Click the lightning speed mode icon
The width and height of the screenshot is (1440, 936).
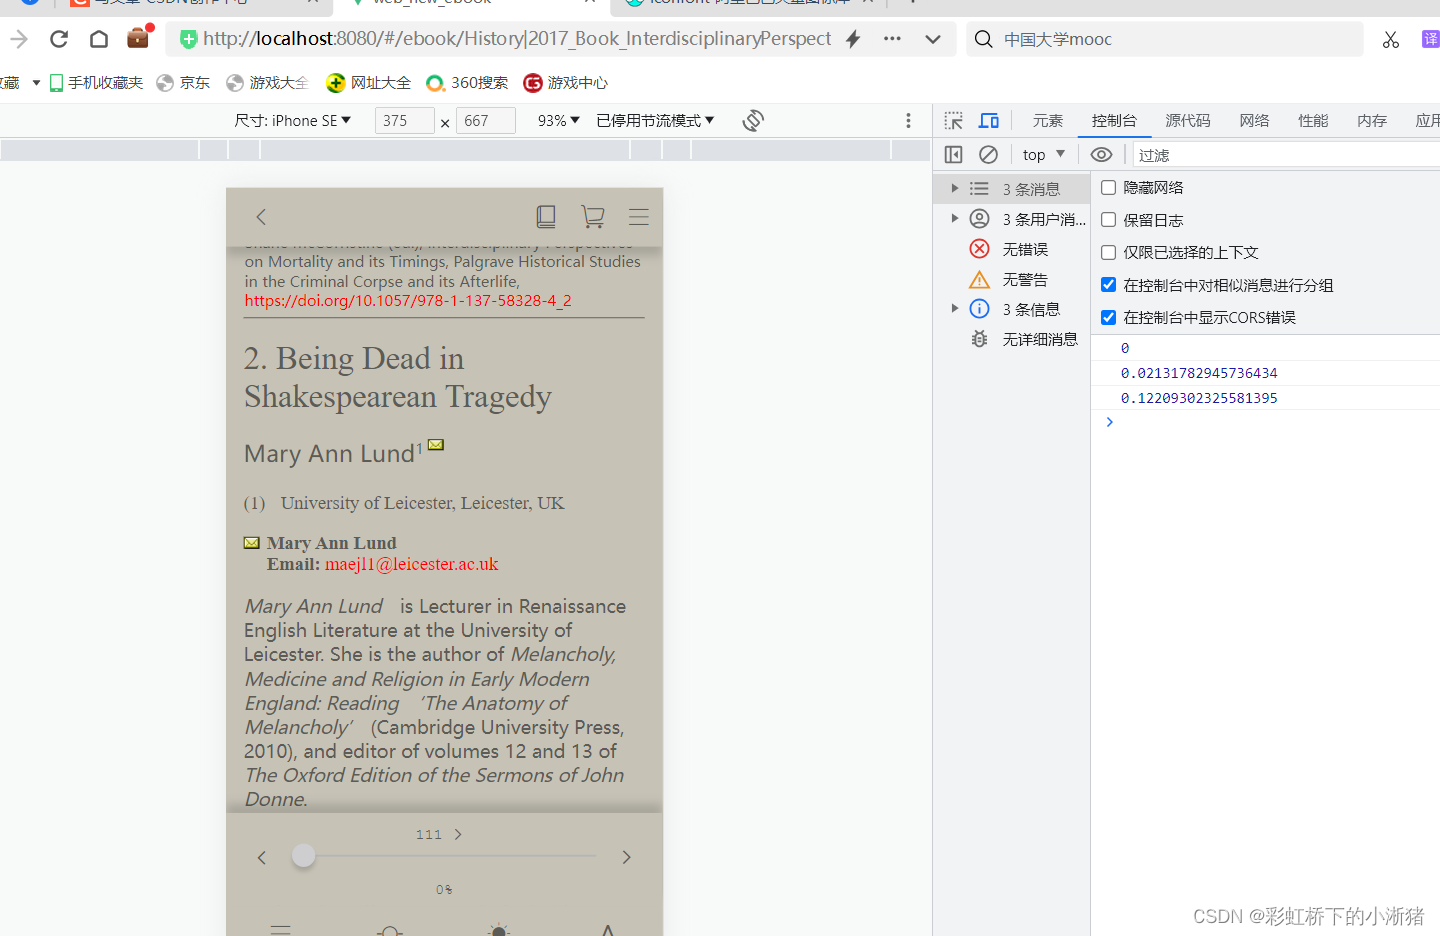click(x=853, y=39)
